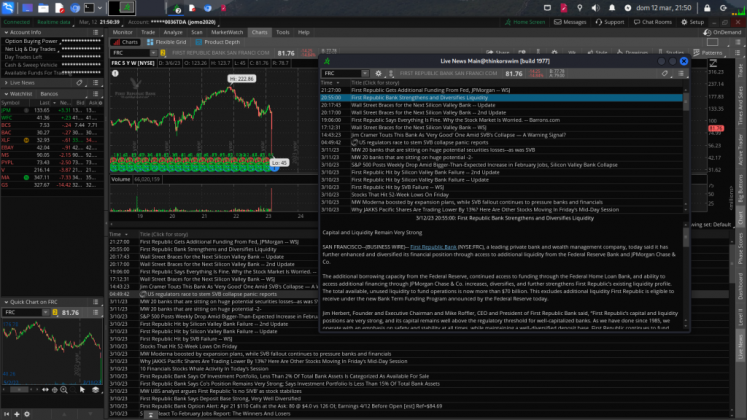Image resolution: width=747 pixels, height=420 pixels.
Task: Switch to the Scan tab
Action: point(197,32)
